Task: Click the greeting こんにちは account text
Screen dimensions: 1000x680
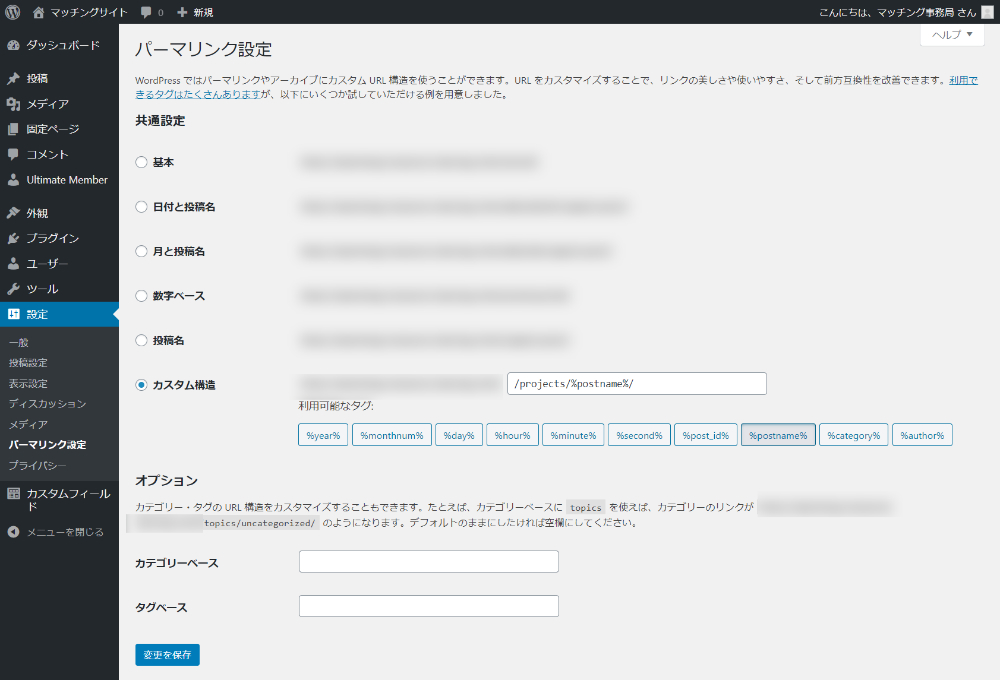Action: coord(897,12)
